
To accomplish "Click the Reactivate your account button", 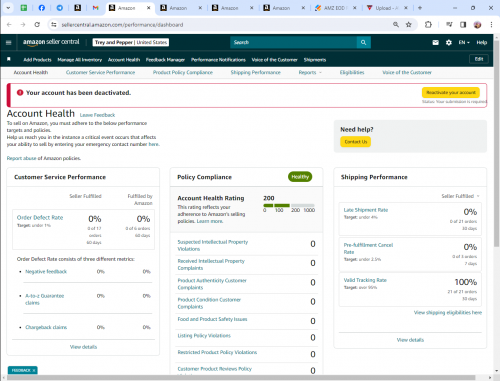I will click(x=451, y=92).
